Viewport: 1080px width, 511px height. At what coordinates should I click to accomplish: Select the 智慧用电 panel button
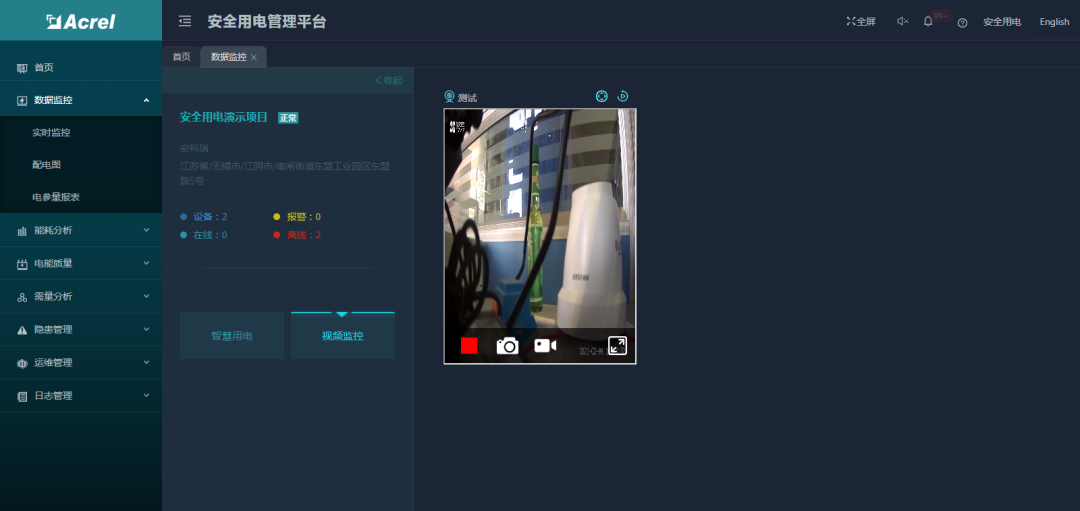coord(232,336)
